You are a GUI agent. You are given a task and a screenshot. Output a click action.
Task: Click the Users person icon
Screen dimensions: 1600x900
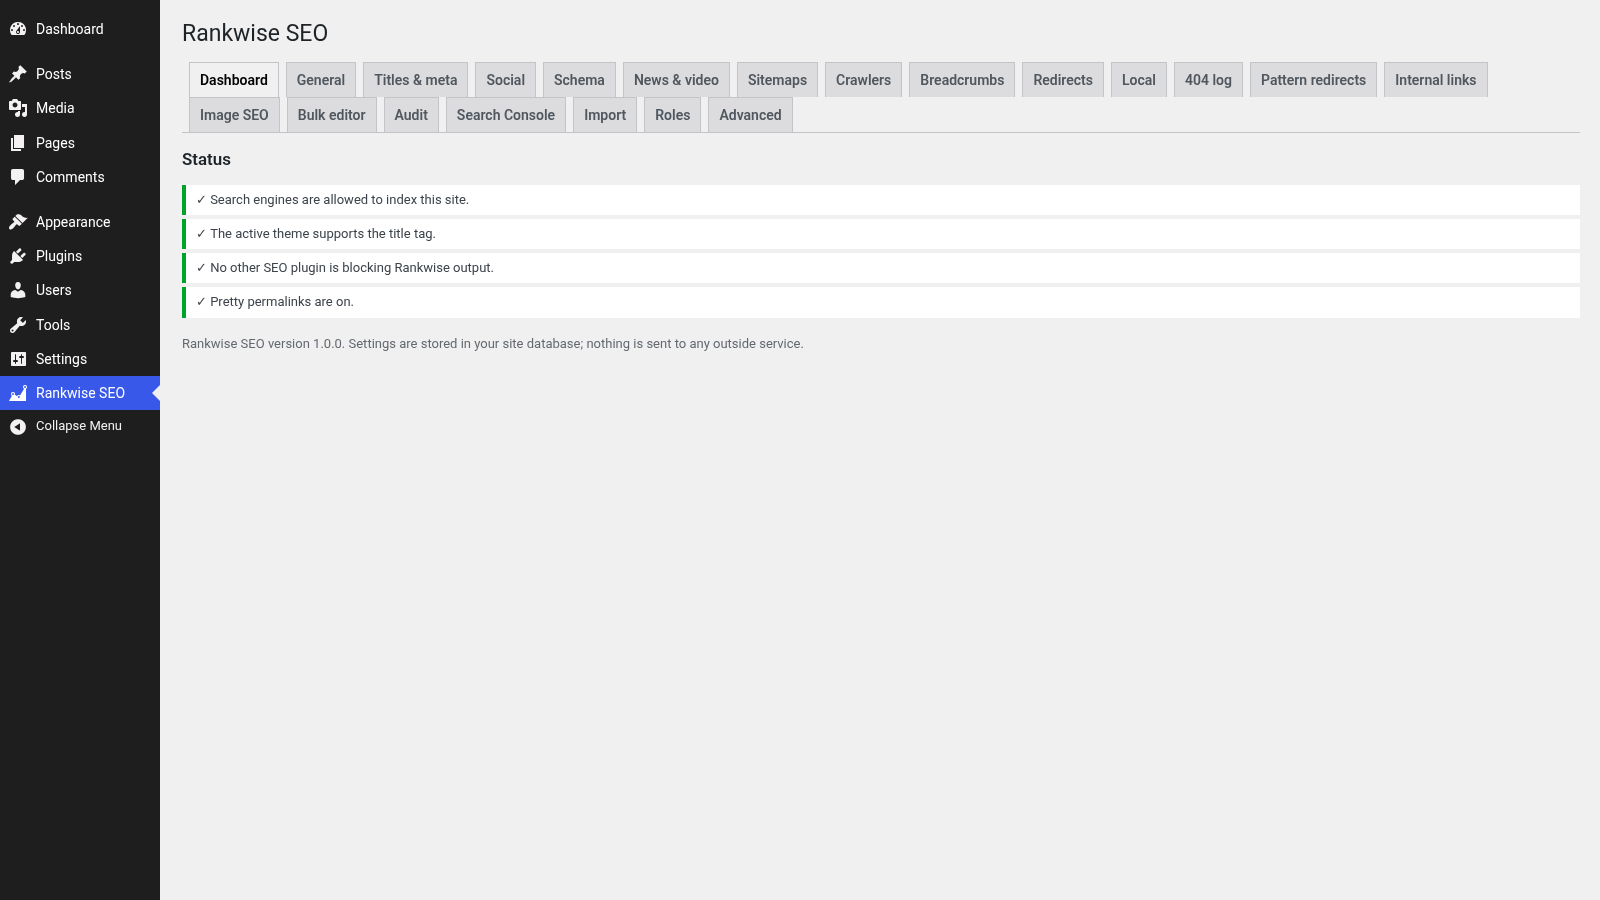(18, 290)
